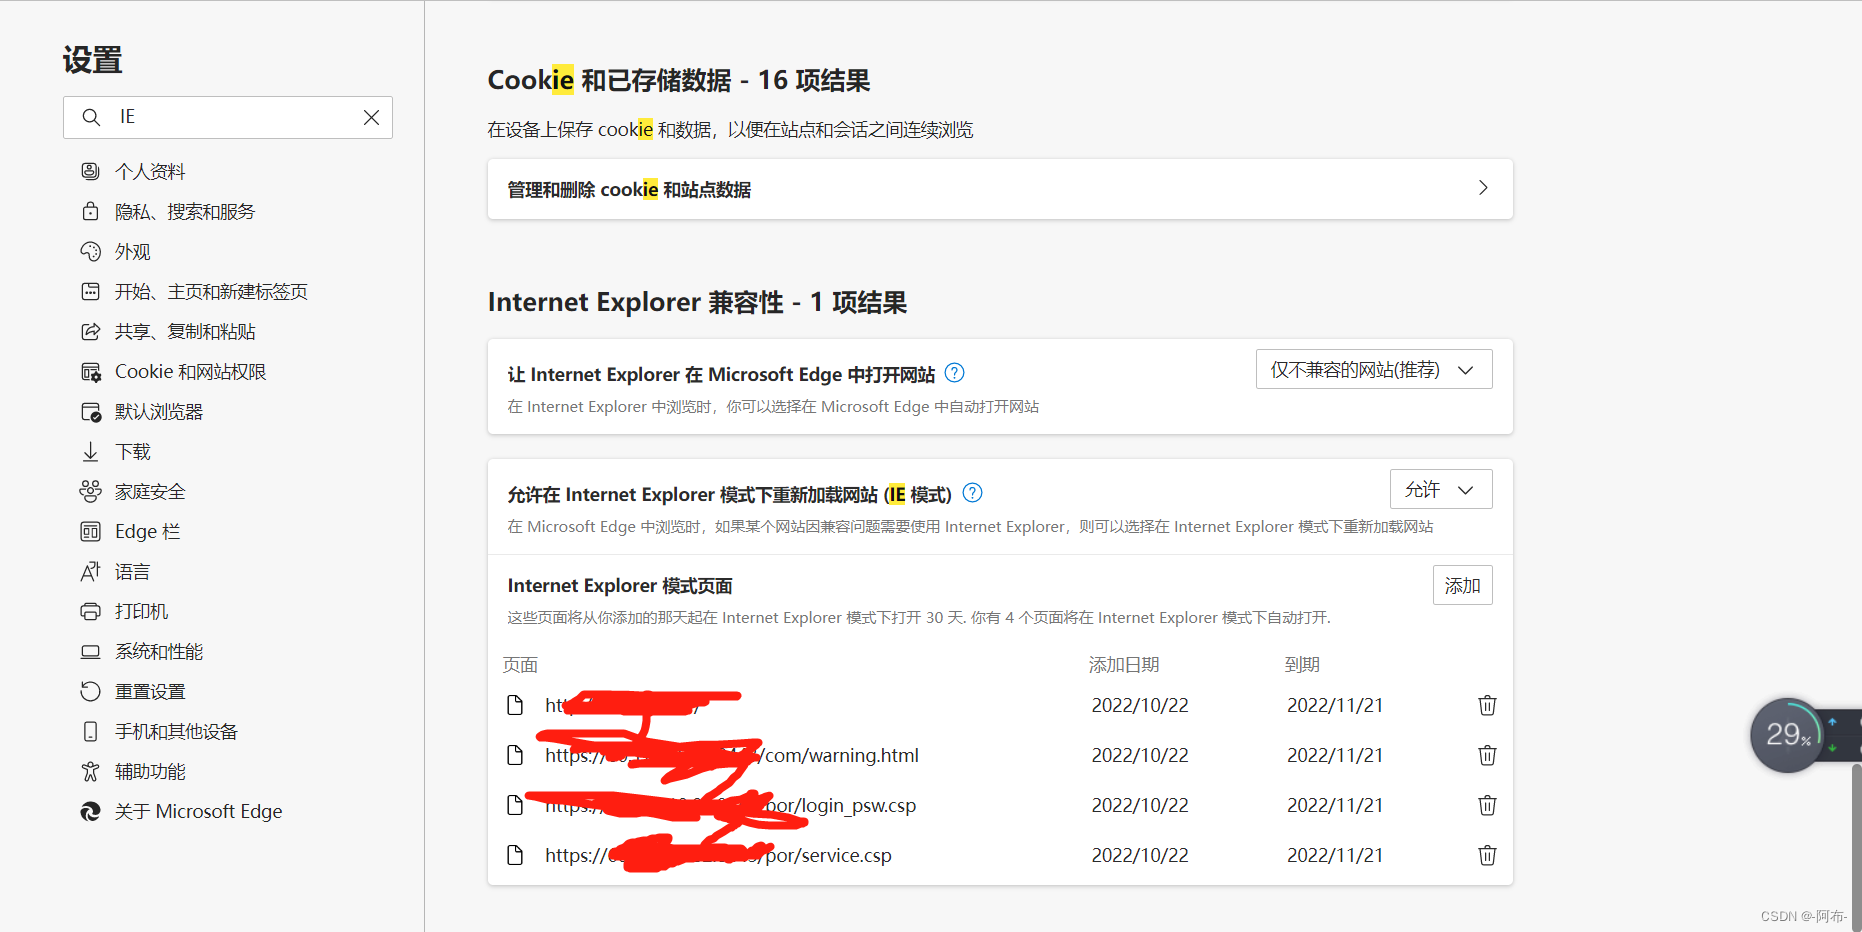This screenshot has width=1862, height=932.
Task: Click the 29% circular progress indicator
Action: pos(1789,735)
